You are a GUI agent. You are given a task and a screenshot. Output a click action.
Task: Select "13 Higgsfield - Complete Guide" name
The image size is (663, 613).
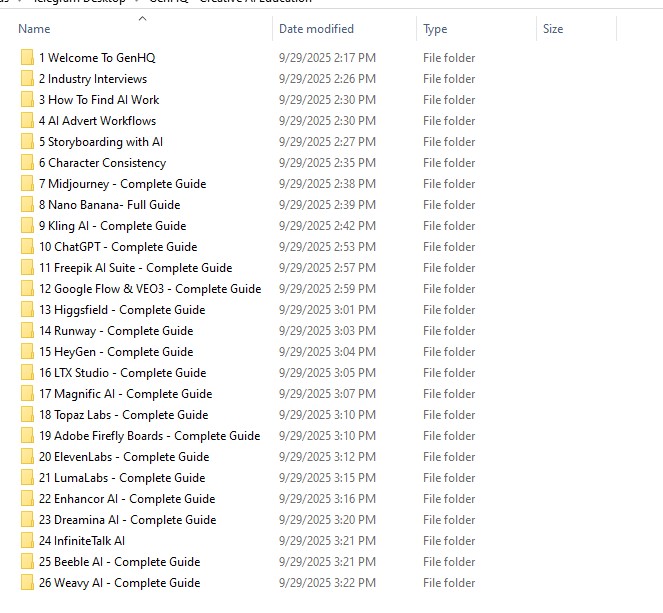tap(122, 309)
